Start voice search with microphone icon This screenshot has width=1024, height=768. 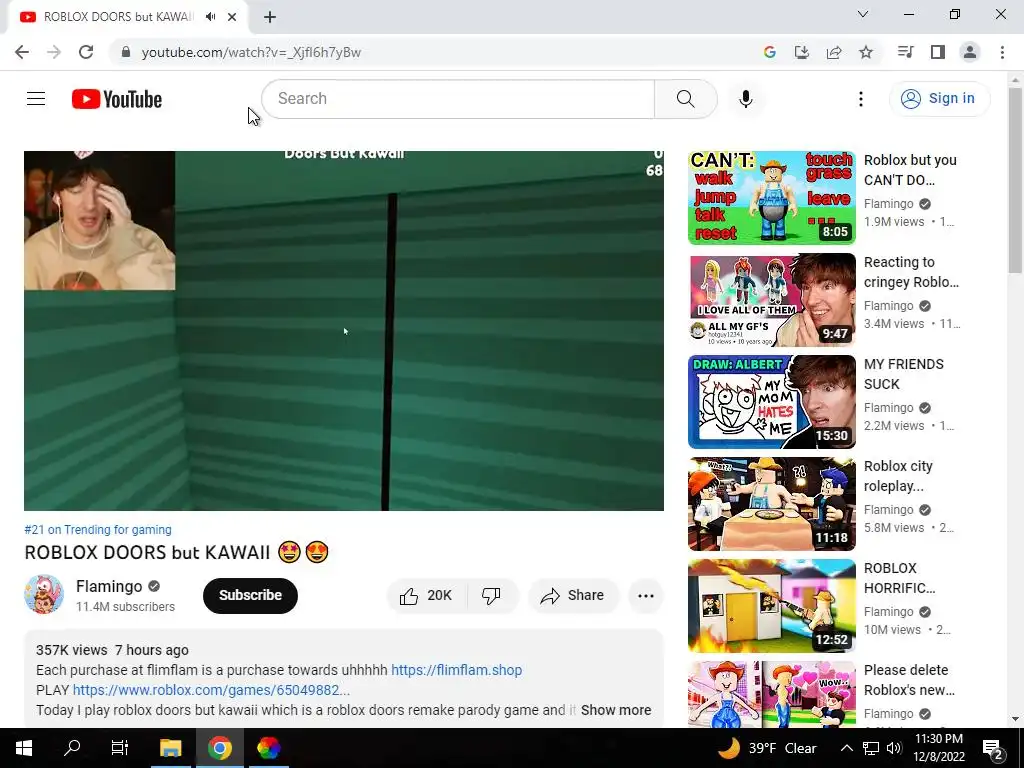click(746, 99)
